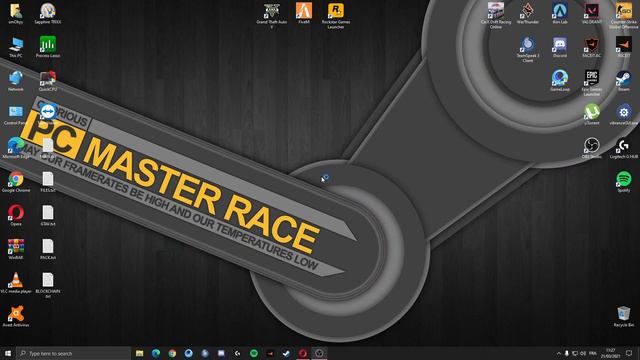This screenshot has height=360, width=640.
Task: Launch Logitech G HUB desktop shortcut
Action: tap(624, 148)
